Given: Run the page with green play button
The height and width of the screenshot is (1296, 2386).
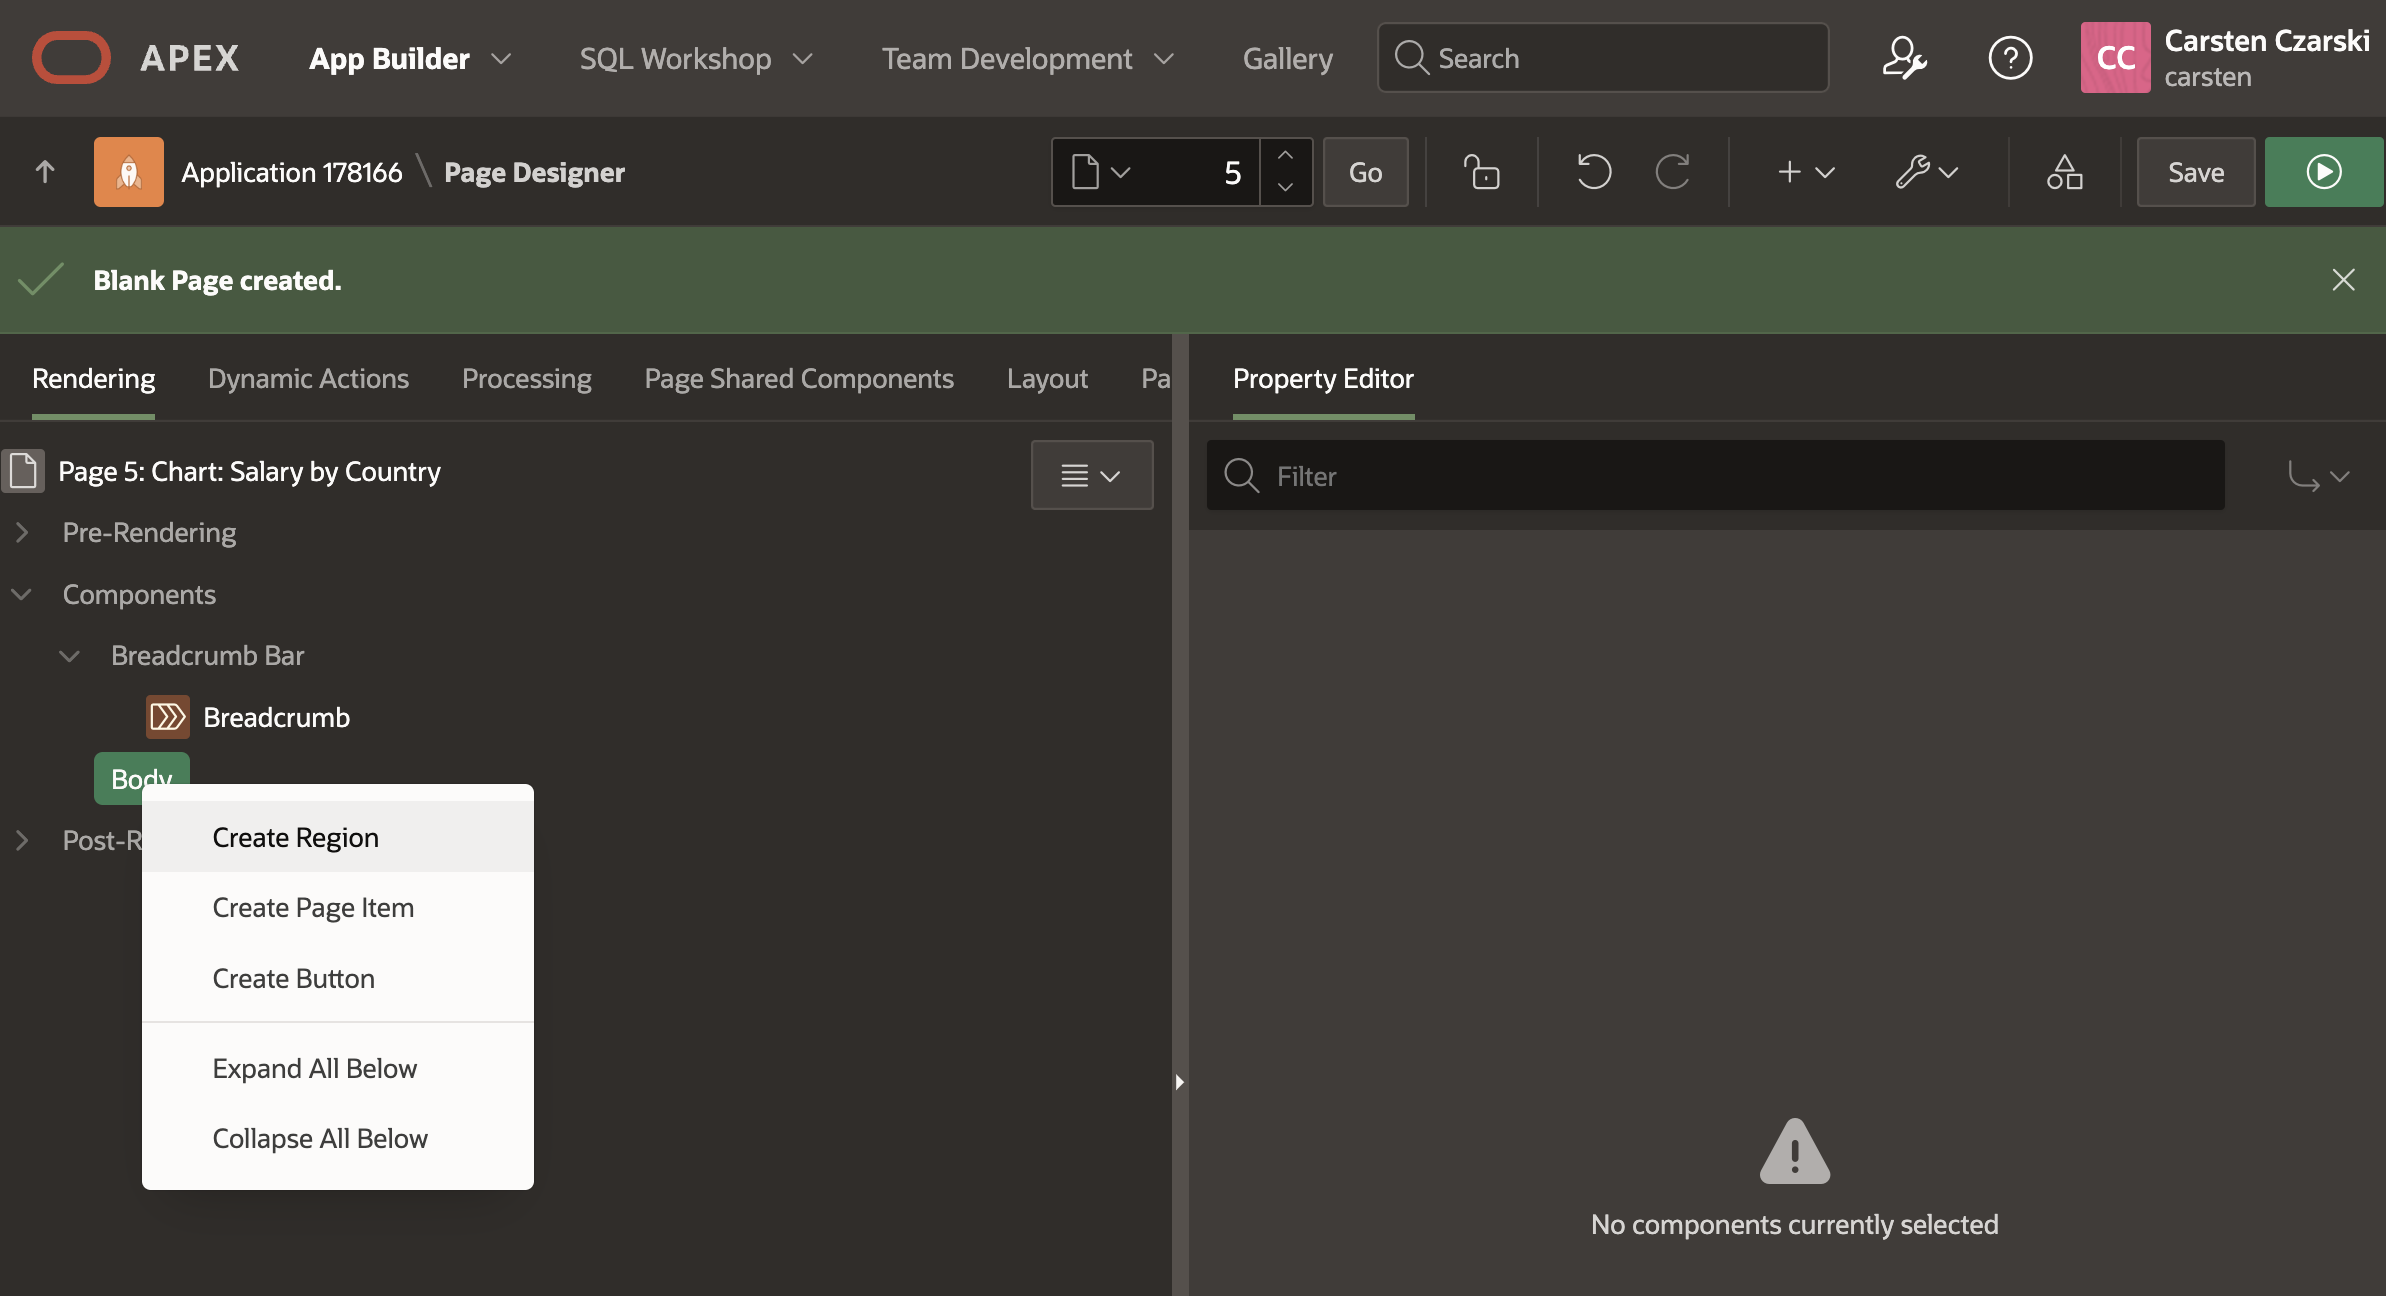Looking at the screenshot, I should (2323, 172).
